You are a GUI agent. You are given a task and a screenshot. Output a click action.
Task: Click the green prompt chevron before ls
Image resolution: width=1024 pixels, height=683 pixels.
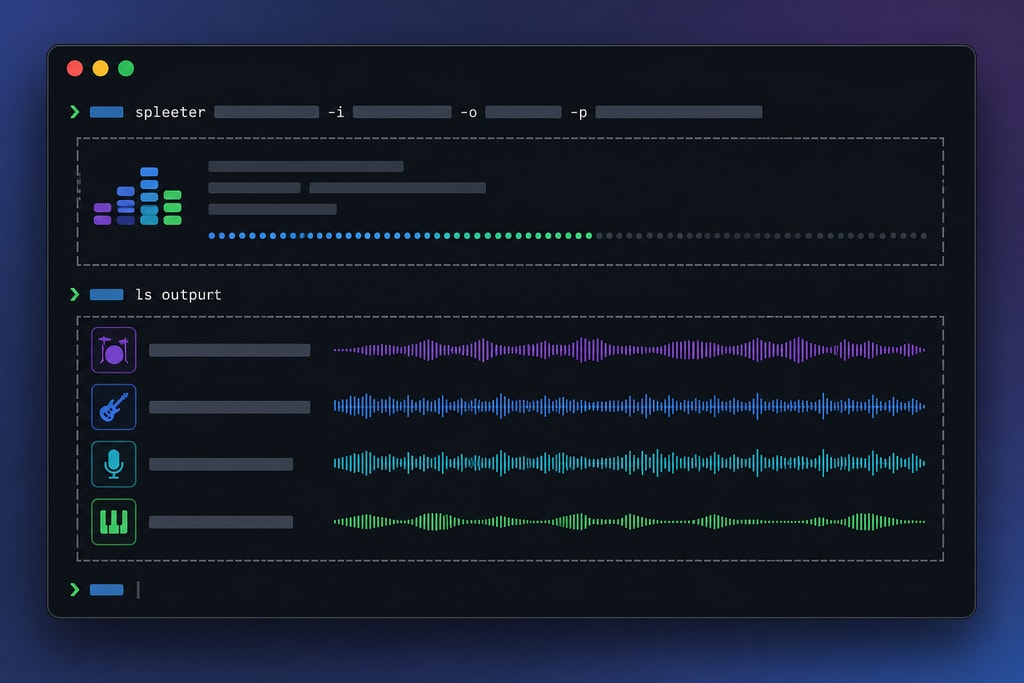click(74, 294)
